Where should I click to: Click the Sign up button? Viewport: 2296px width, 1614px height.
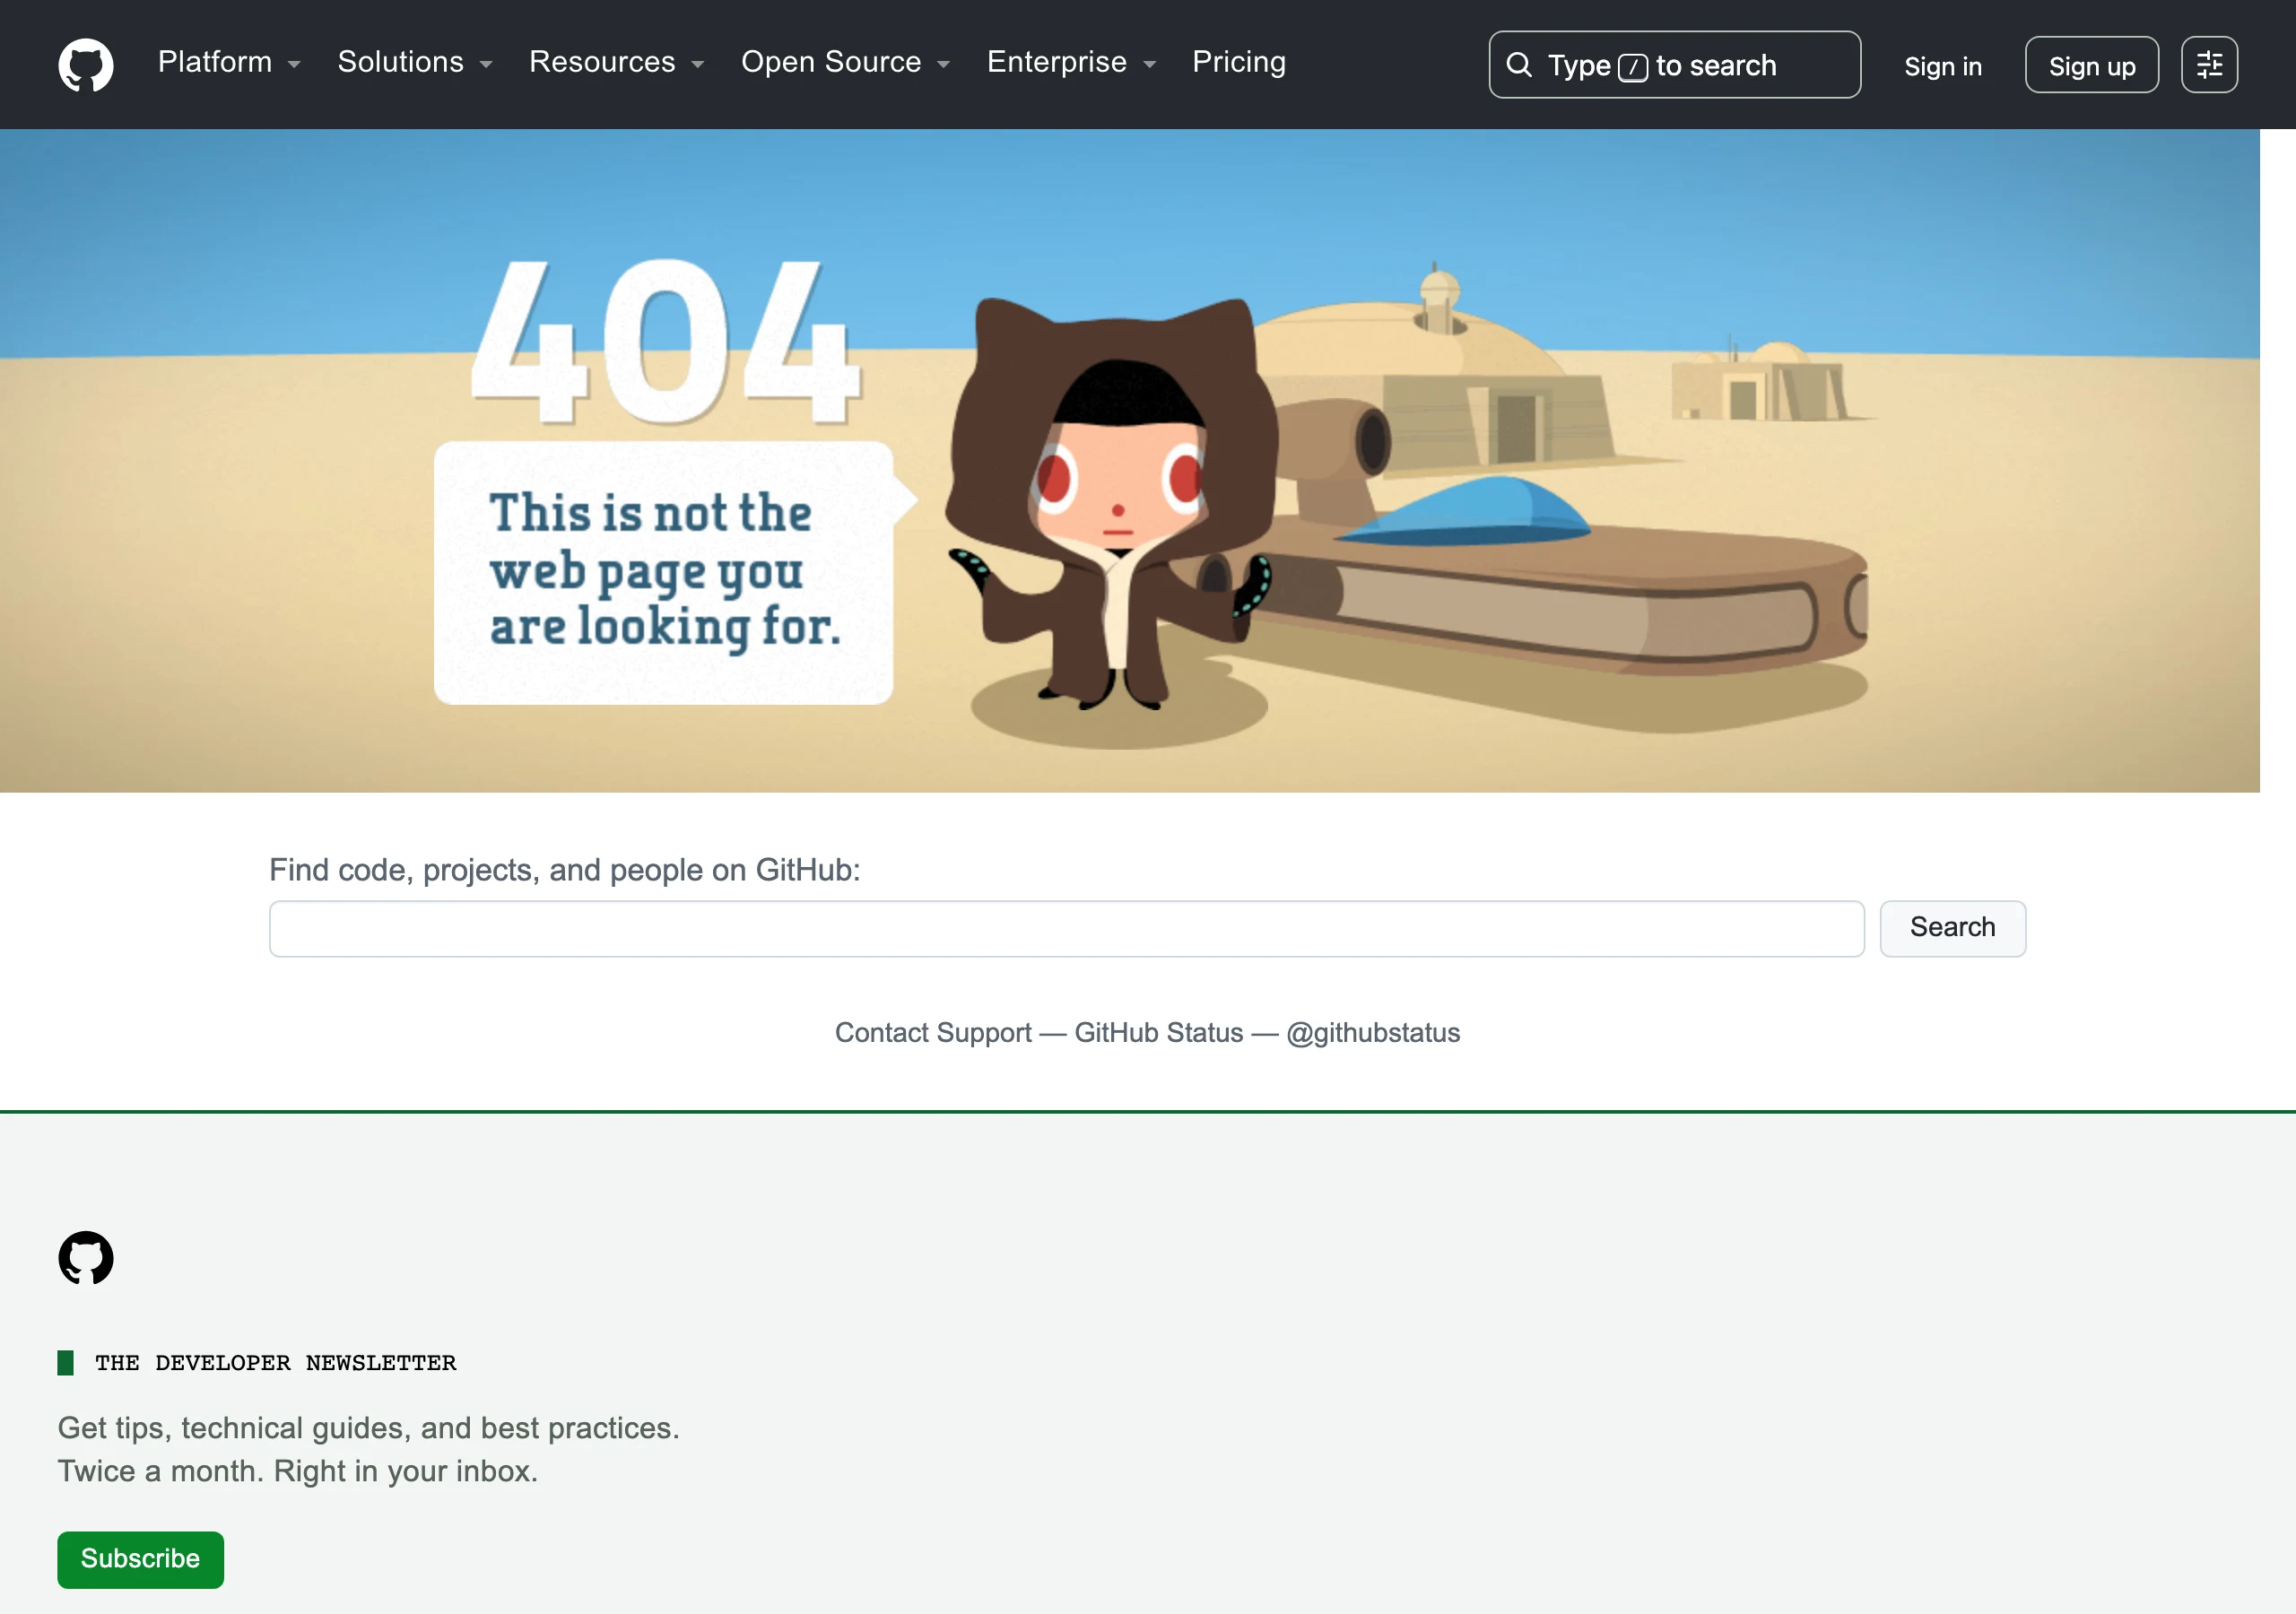click(2091, 65)
